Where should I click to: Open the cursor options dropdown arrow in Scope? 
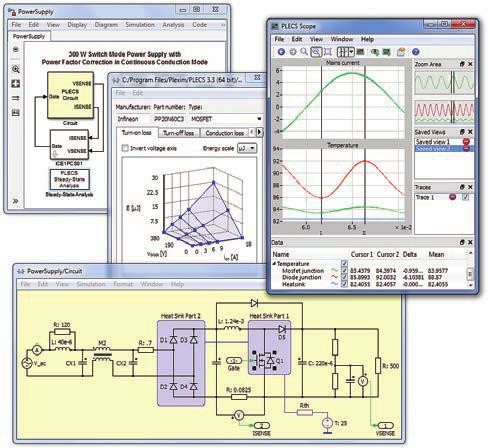(x=351, y=52)
